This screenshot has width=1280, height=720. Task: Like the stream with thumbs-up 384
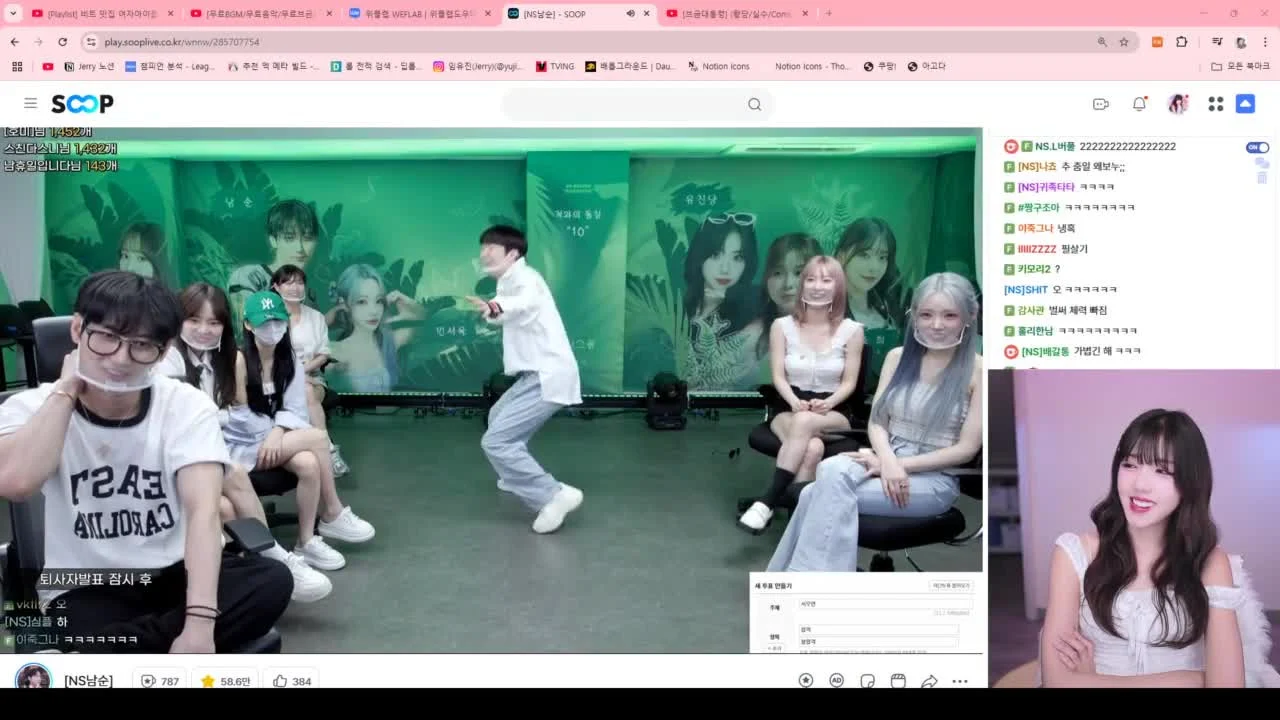[292, 681]
